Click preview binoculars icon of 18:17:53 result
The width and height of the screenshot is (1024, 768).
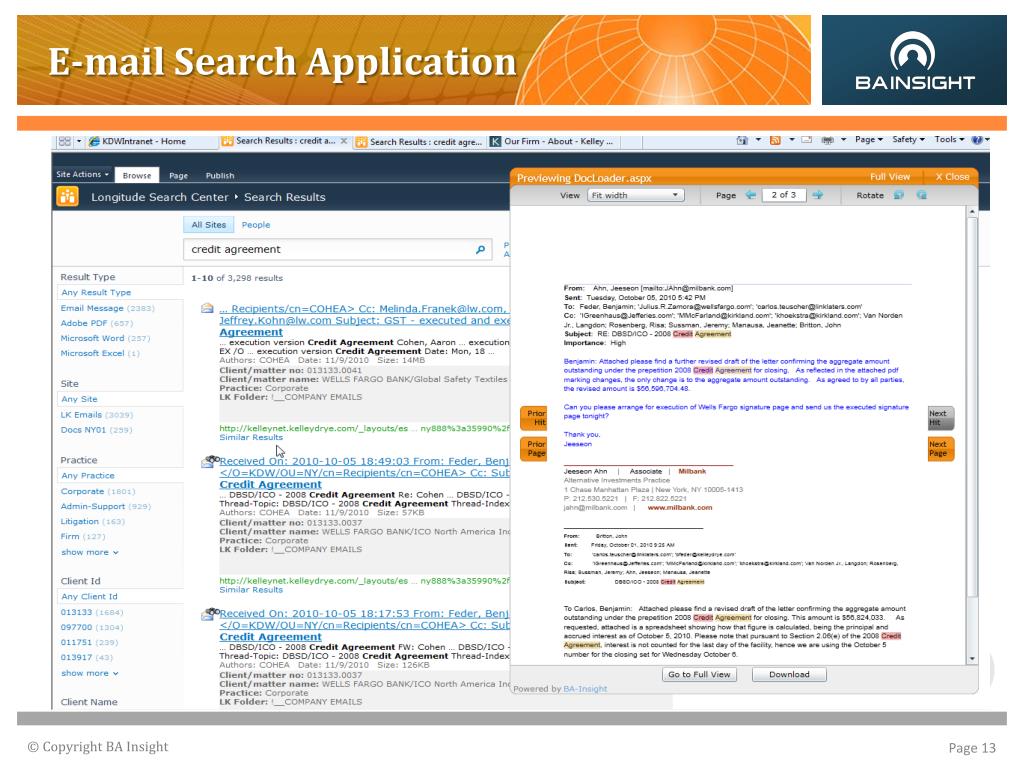coord(210,614)
